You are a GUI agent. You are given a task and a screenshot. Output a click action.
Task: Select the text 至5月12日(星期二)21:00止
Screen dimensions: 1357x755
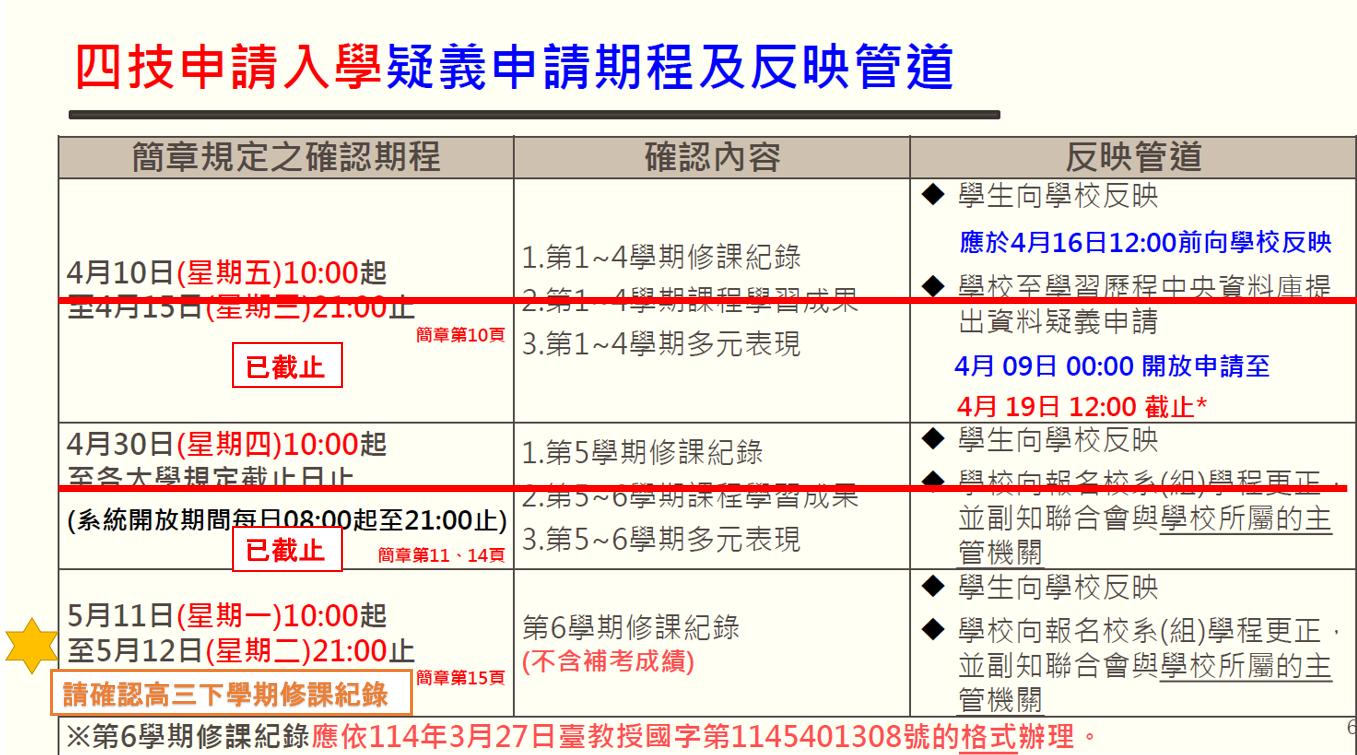coord(241,651)
